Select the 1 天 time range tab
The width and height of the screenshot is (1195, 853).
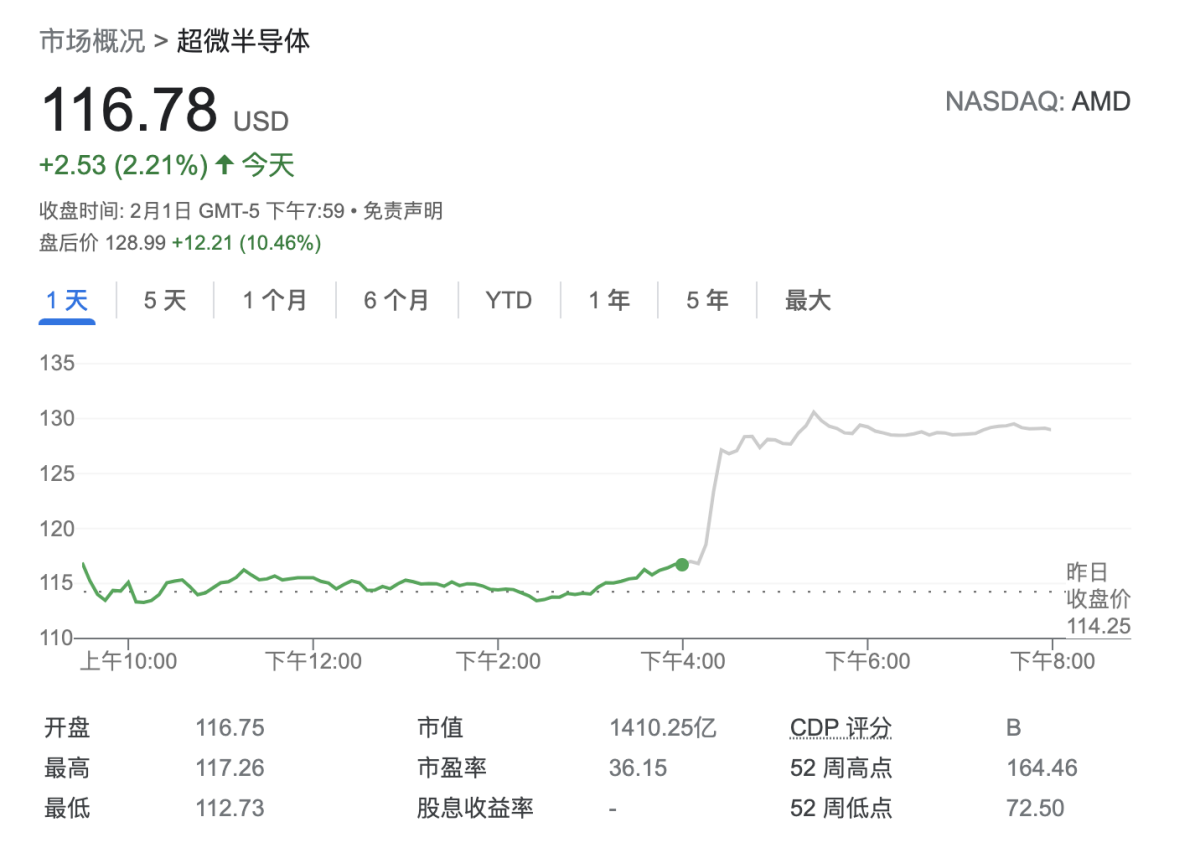coord(67,300)
